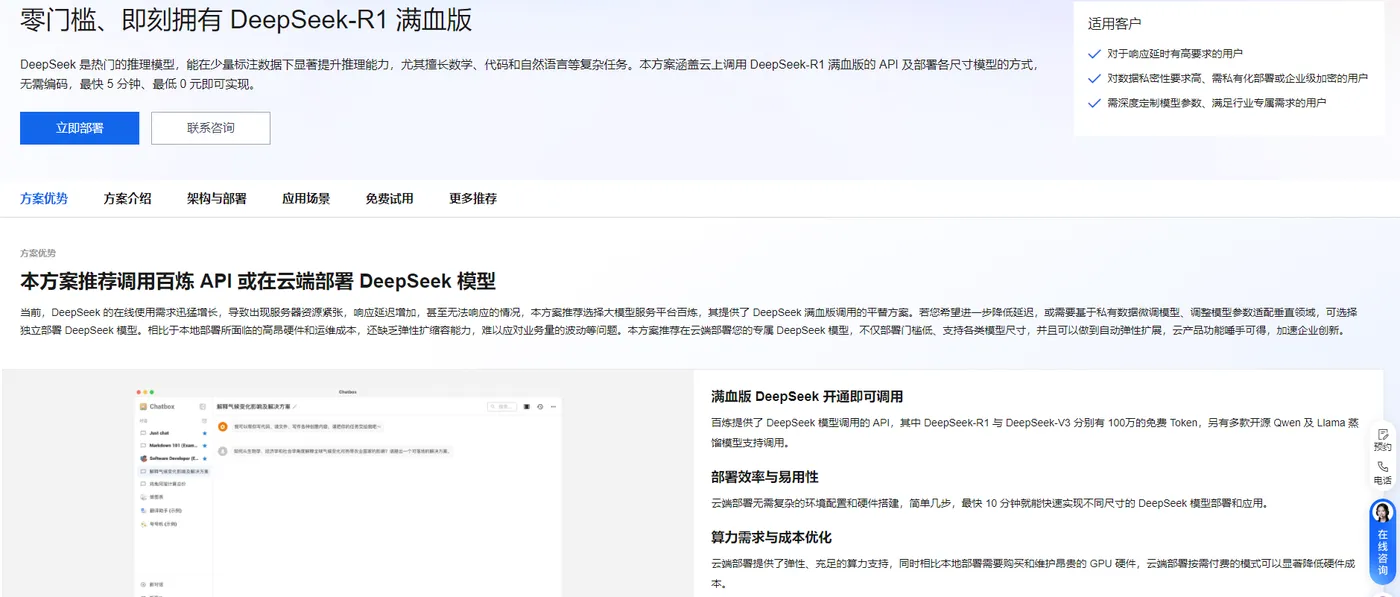The image size is (1400, 597).
Task: Click checkmark beside 对于响应延时有高要求的用户
Action: (1094, 53)
